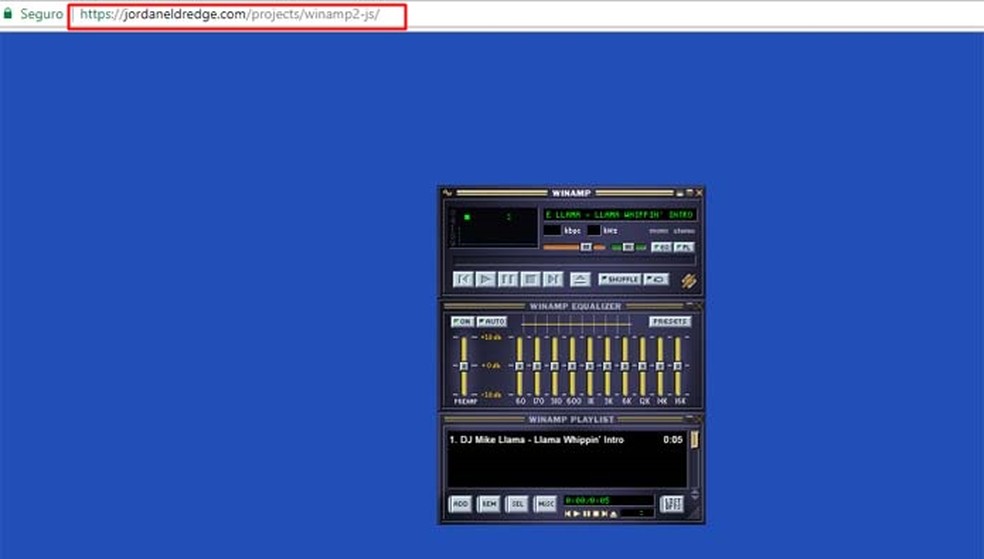Adjust the 60 Hz equalizer band

520,366
